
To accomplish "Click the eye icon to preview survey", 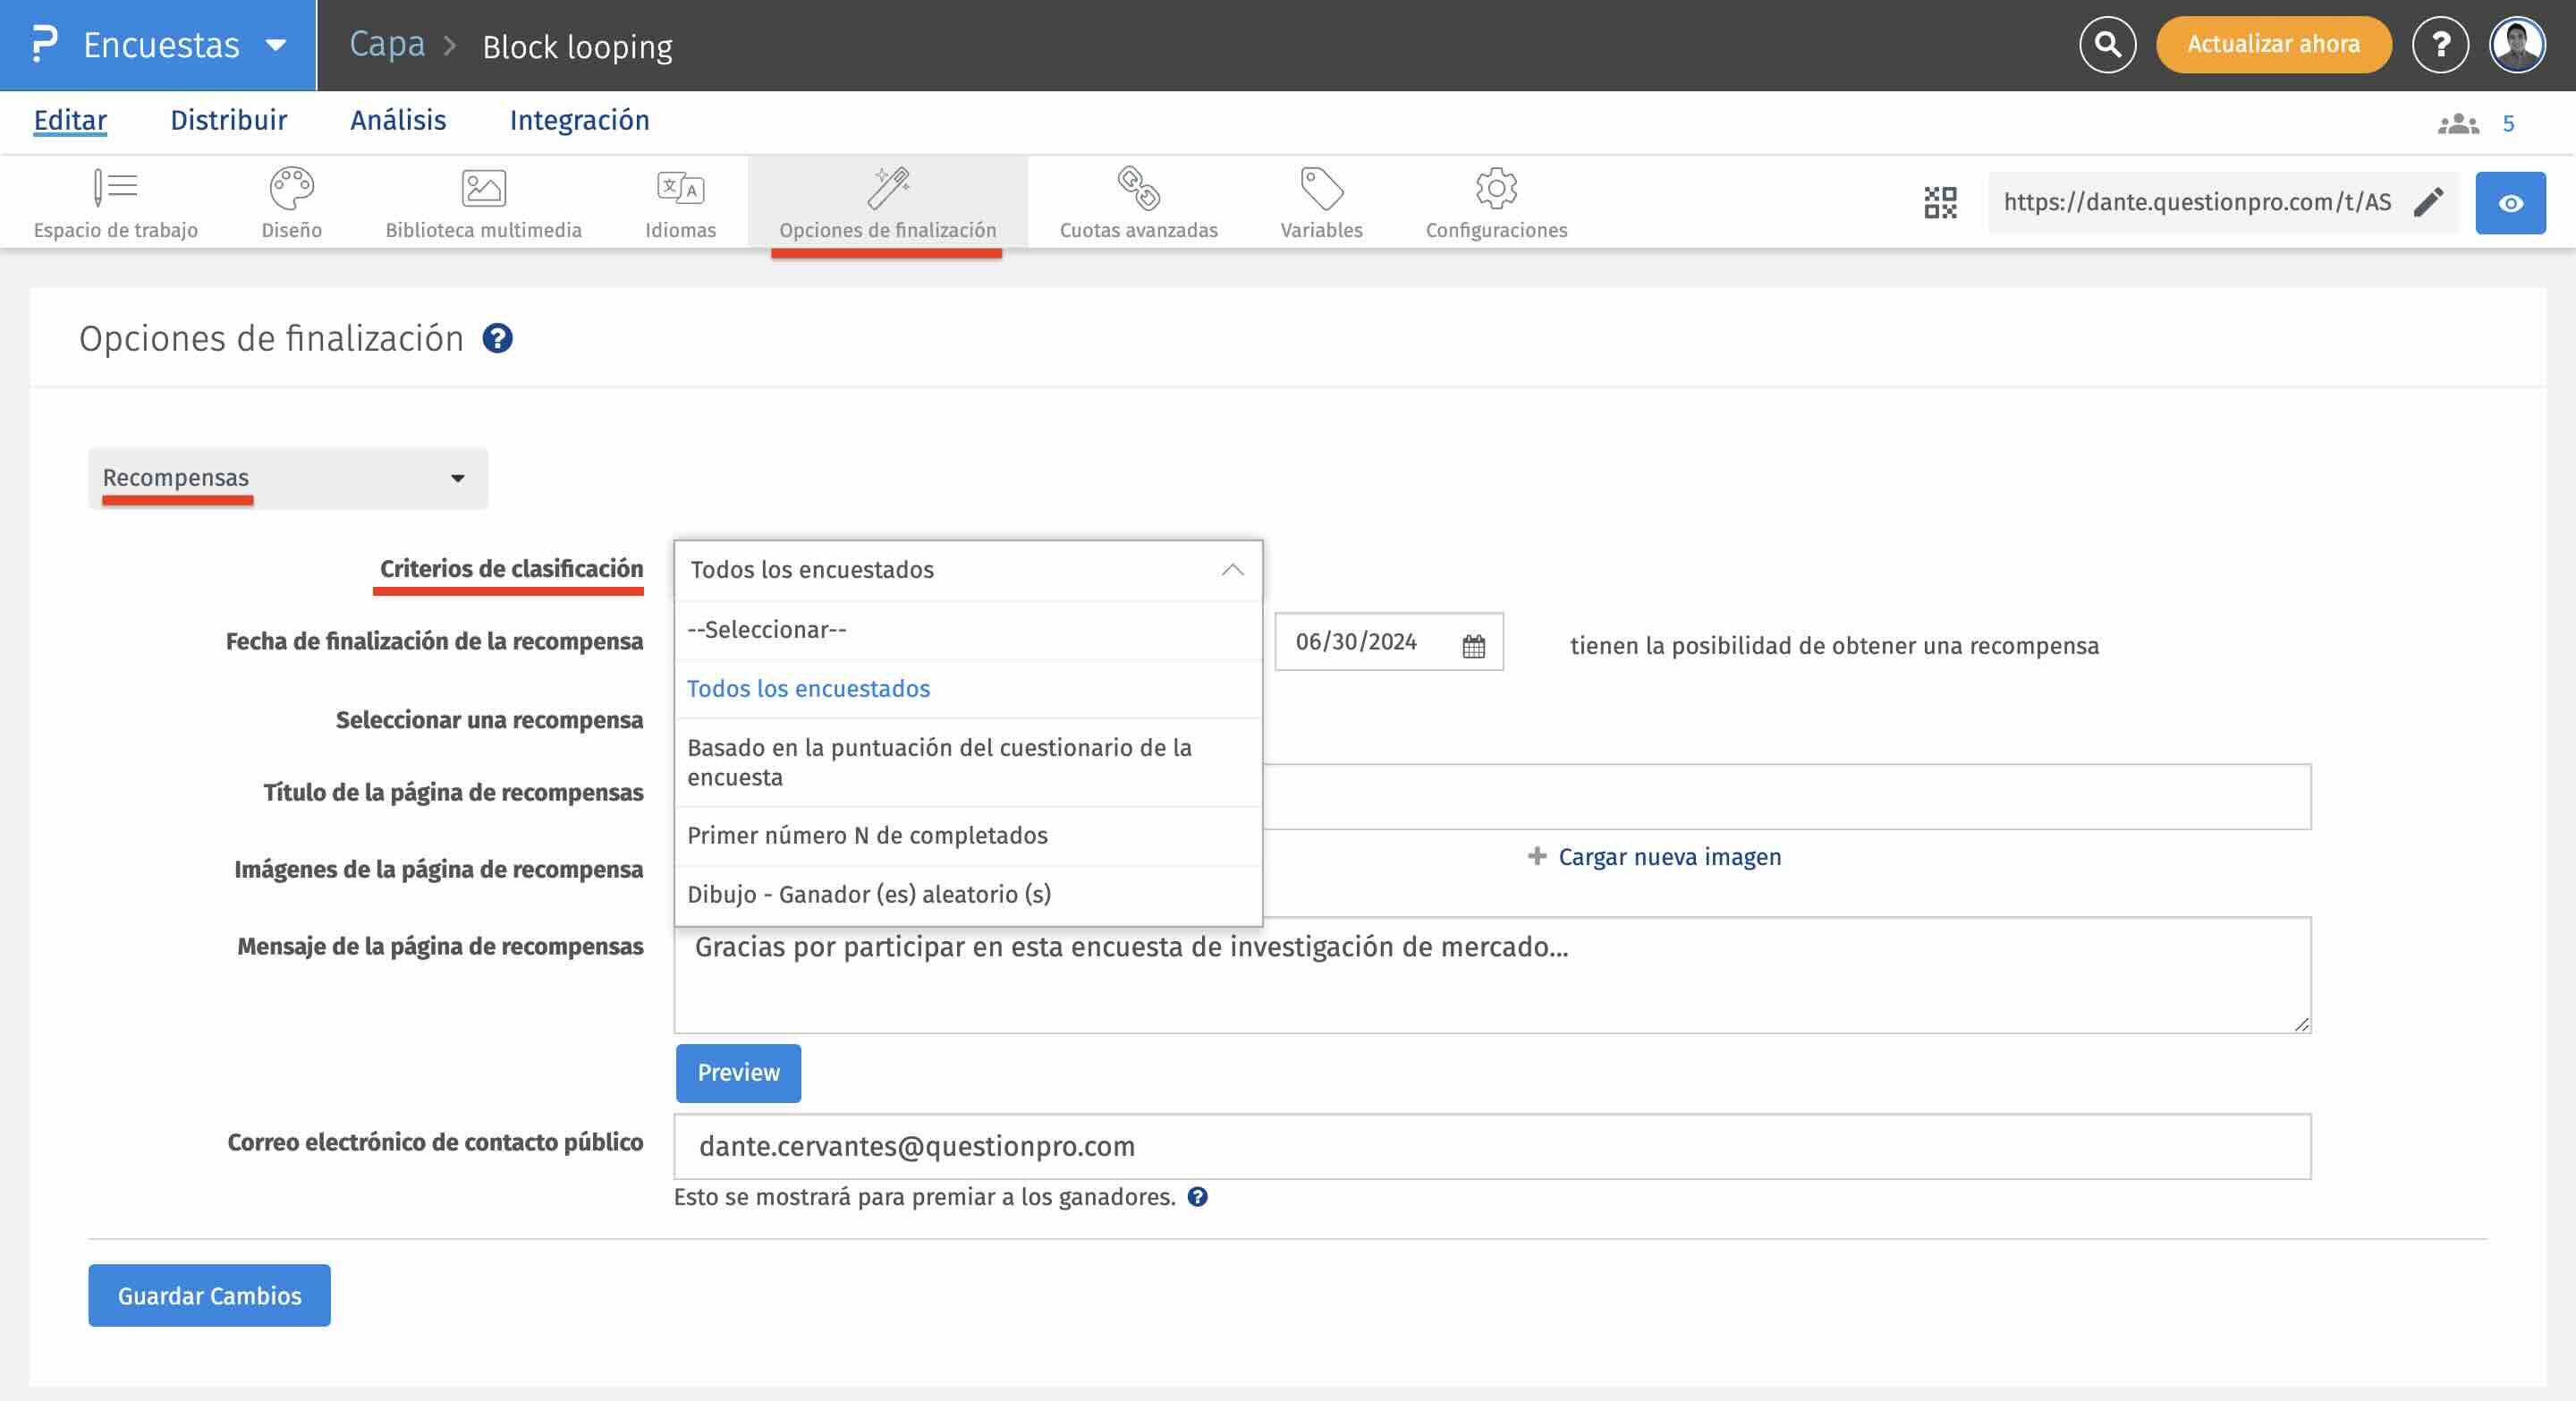I will pos(2510,203).
